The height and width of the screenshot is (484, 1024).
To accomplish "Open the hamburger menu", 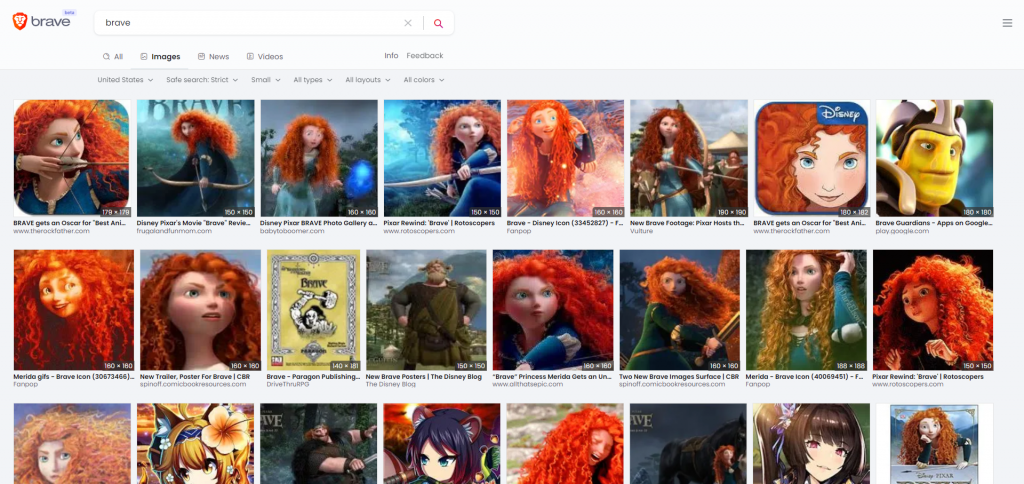I will tap(1006, 23).
